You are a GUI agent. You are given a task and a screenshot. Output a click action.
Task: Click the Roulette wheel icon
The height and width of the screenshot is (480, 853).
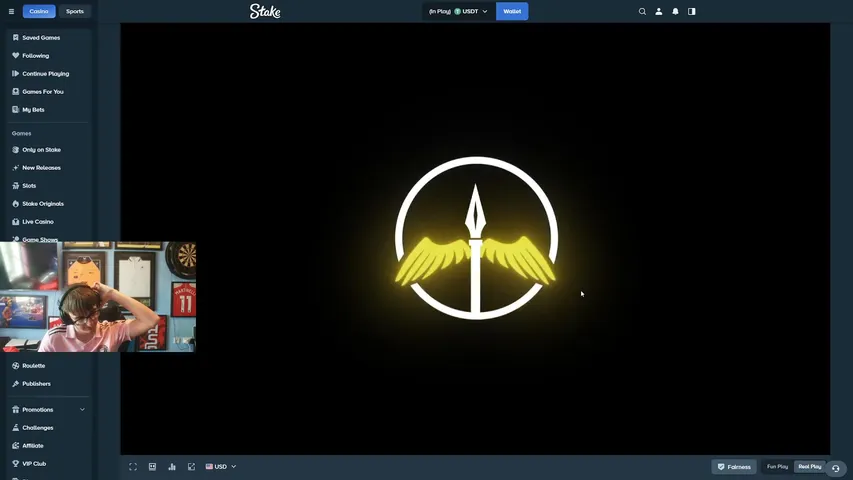(x=15, y=366)
